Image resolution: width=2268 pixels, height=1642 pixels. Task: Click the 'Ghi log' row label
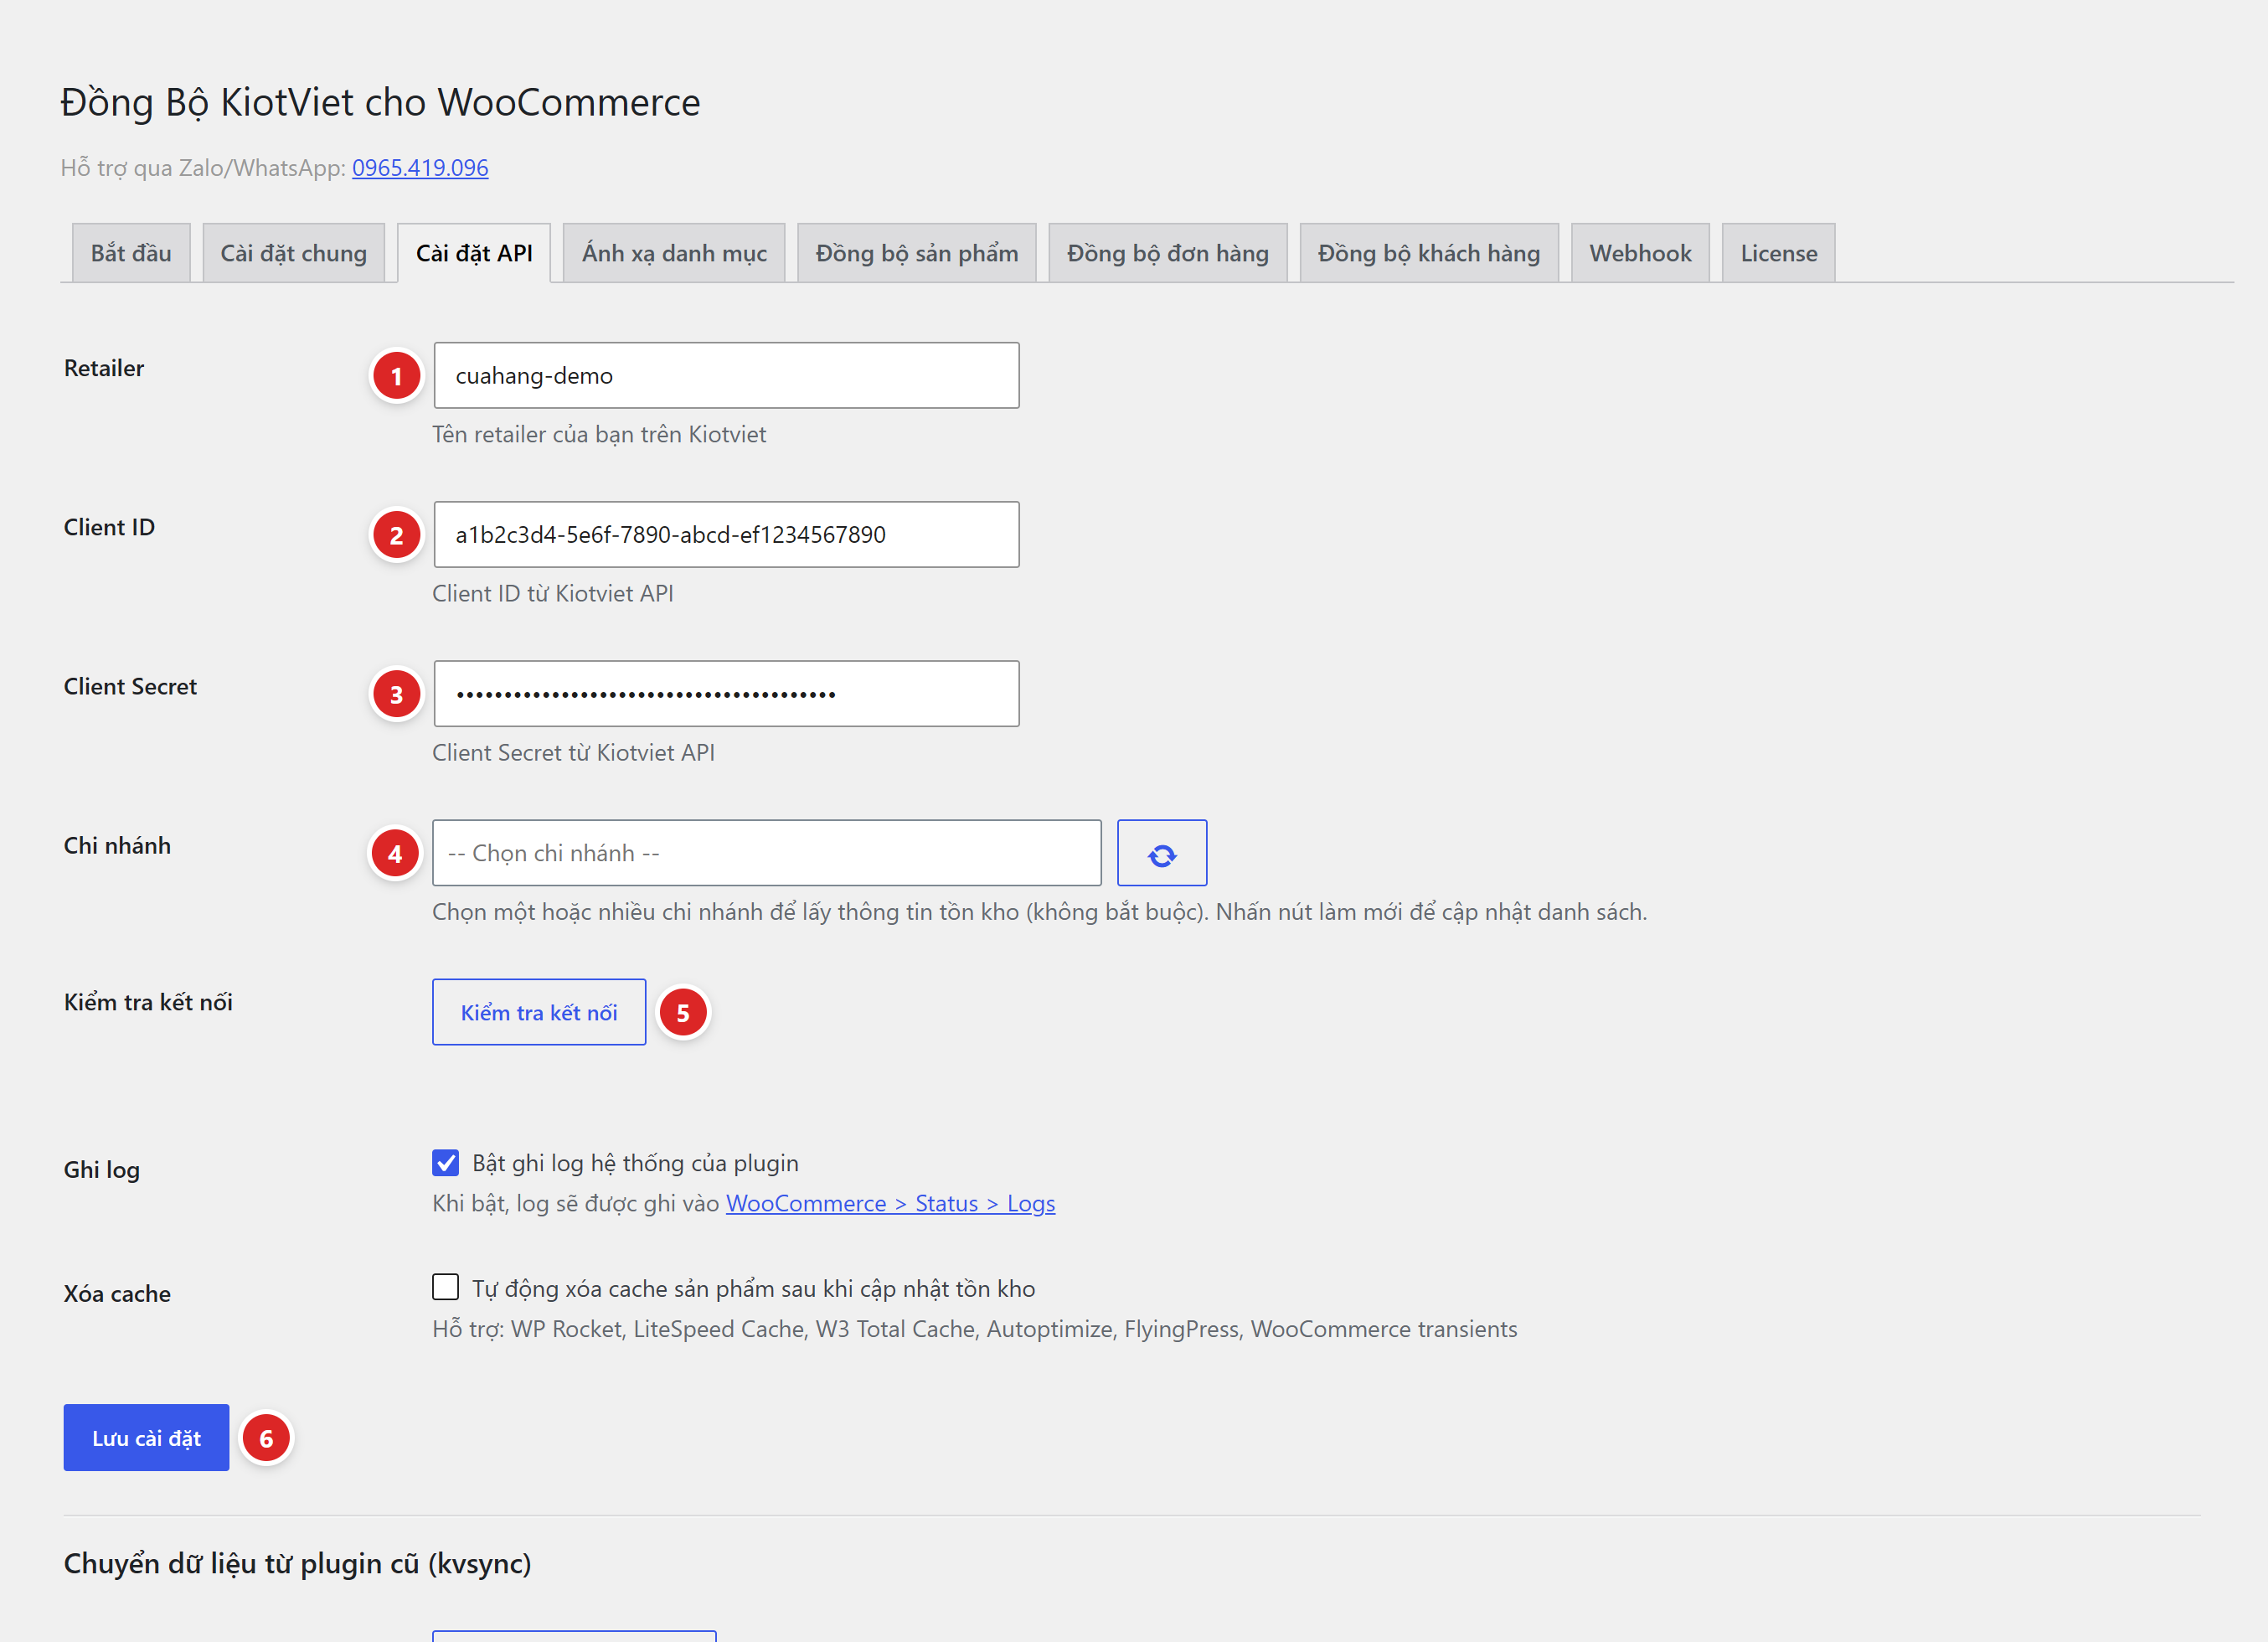102,1170
